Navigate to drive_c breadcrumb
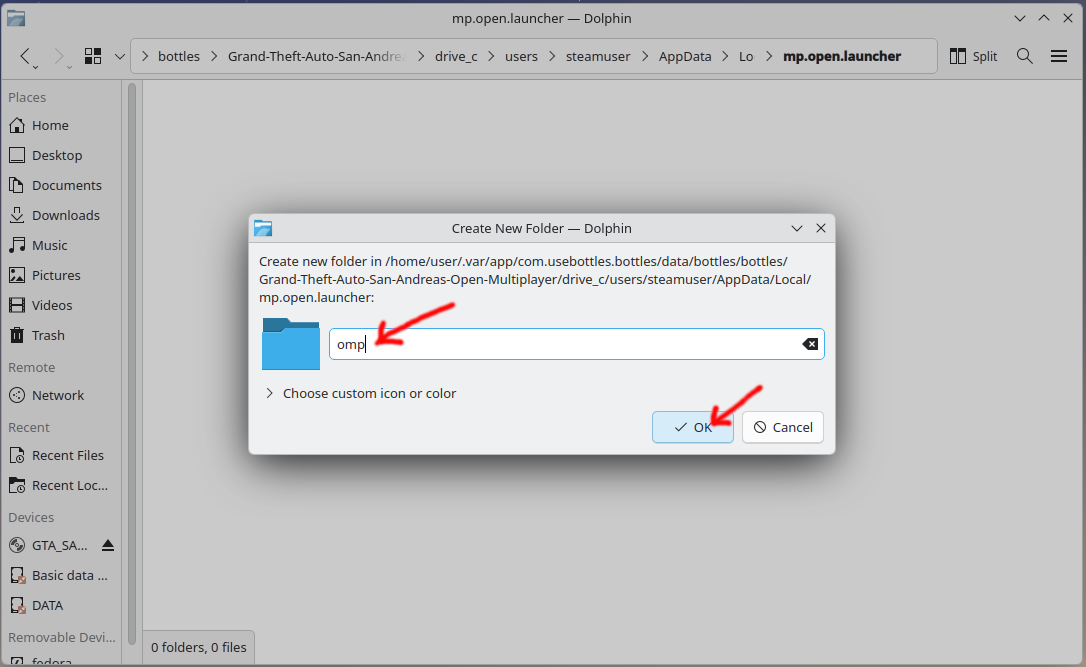The height and width of the screenshot is (667, 1086). click(x=456, y=56)
